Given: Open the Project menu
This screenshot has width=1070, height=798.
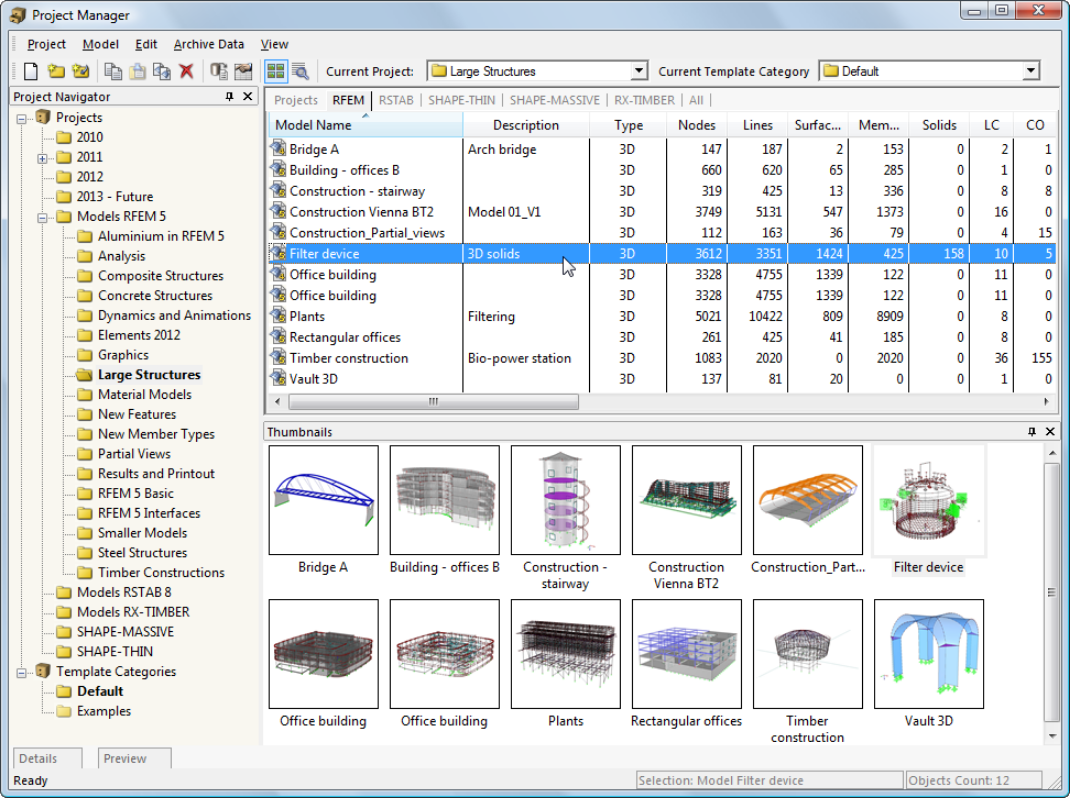Looking at the screenshot, I should (46, 44).
